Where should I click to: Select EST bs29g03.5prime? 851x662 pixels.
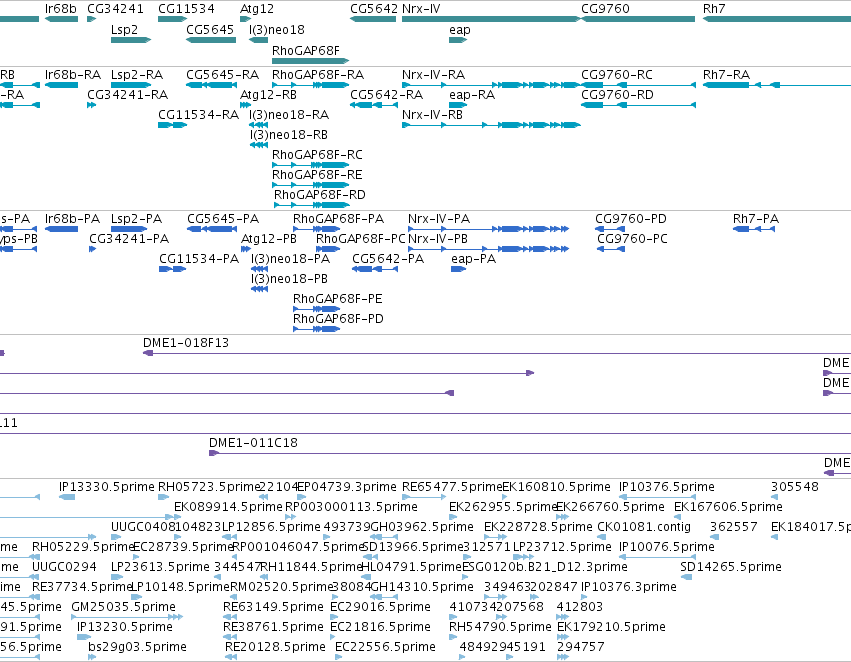pyautogui.click(x=137, y=647)
